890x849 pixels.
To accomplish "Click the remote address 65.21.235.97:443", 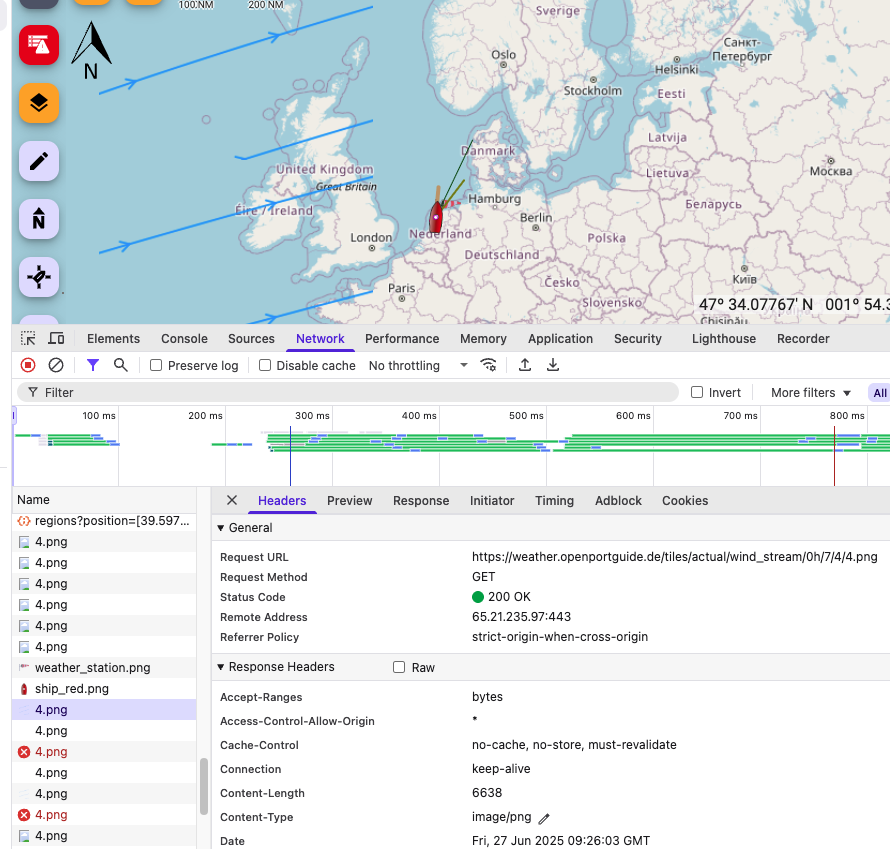I will 521,616.
